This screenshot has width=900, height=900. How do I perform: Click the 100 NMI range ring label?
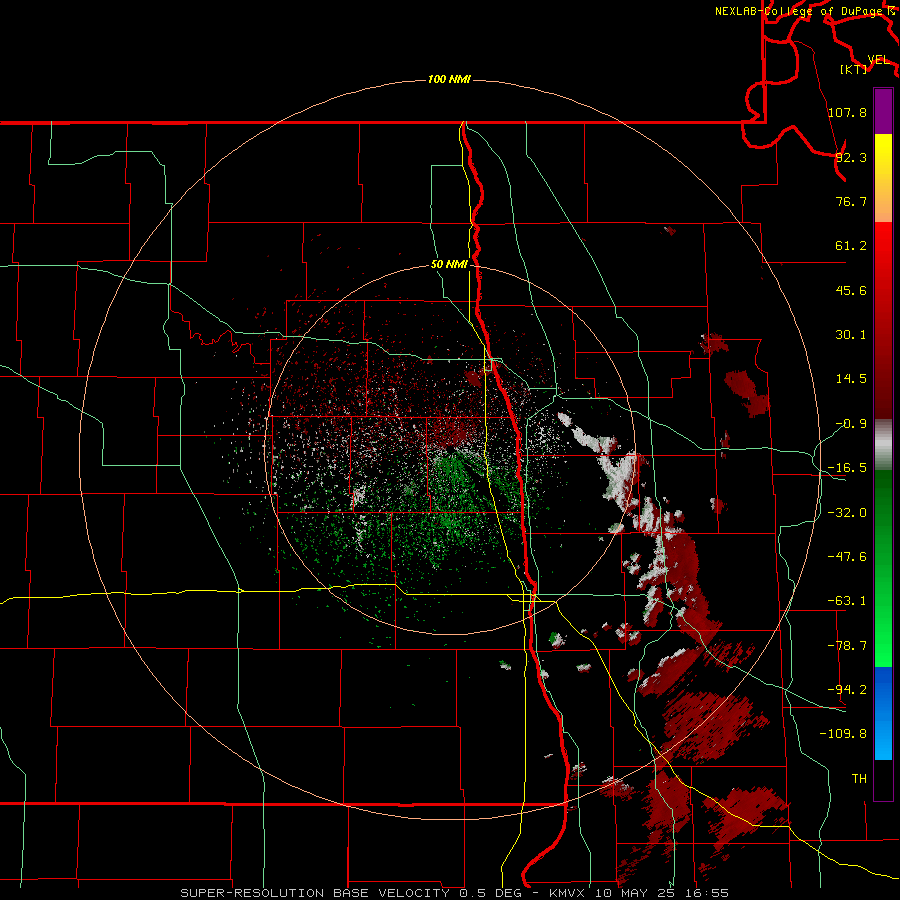click(449, 79)
